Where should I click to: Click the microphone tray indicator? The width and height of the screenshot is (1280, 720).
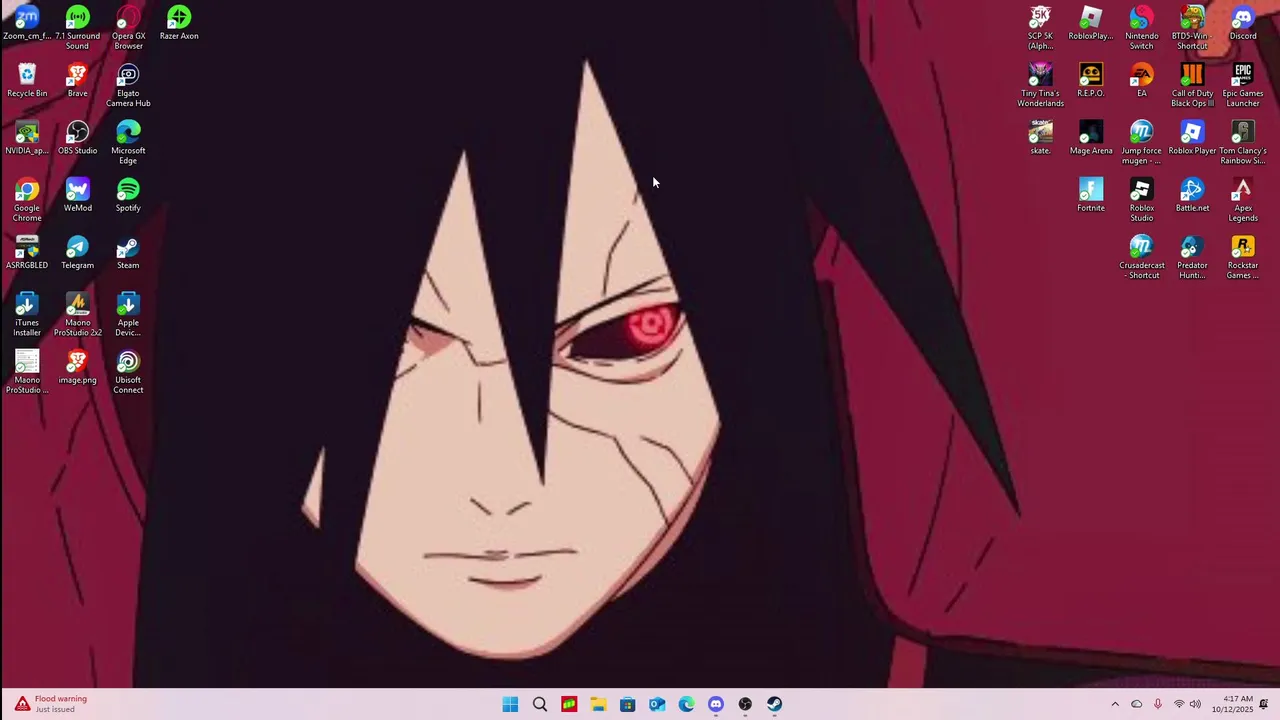click(1158, 704)
